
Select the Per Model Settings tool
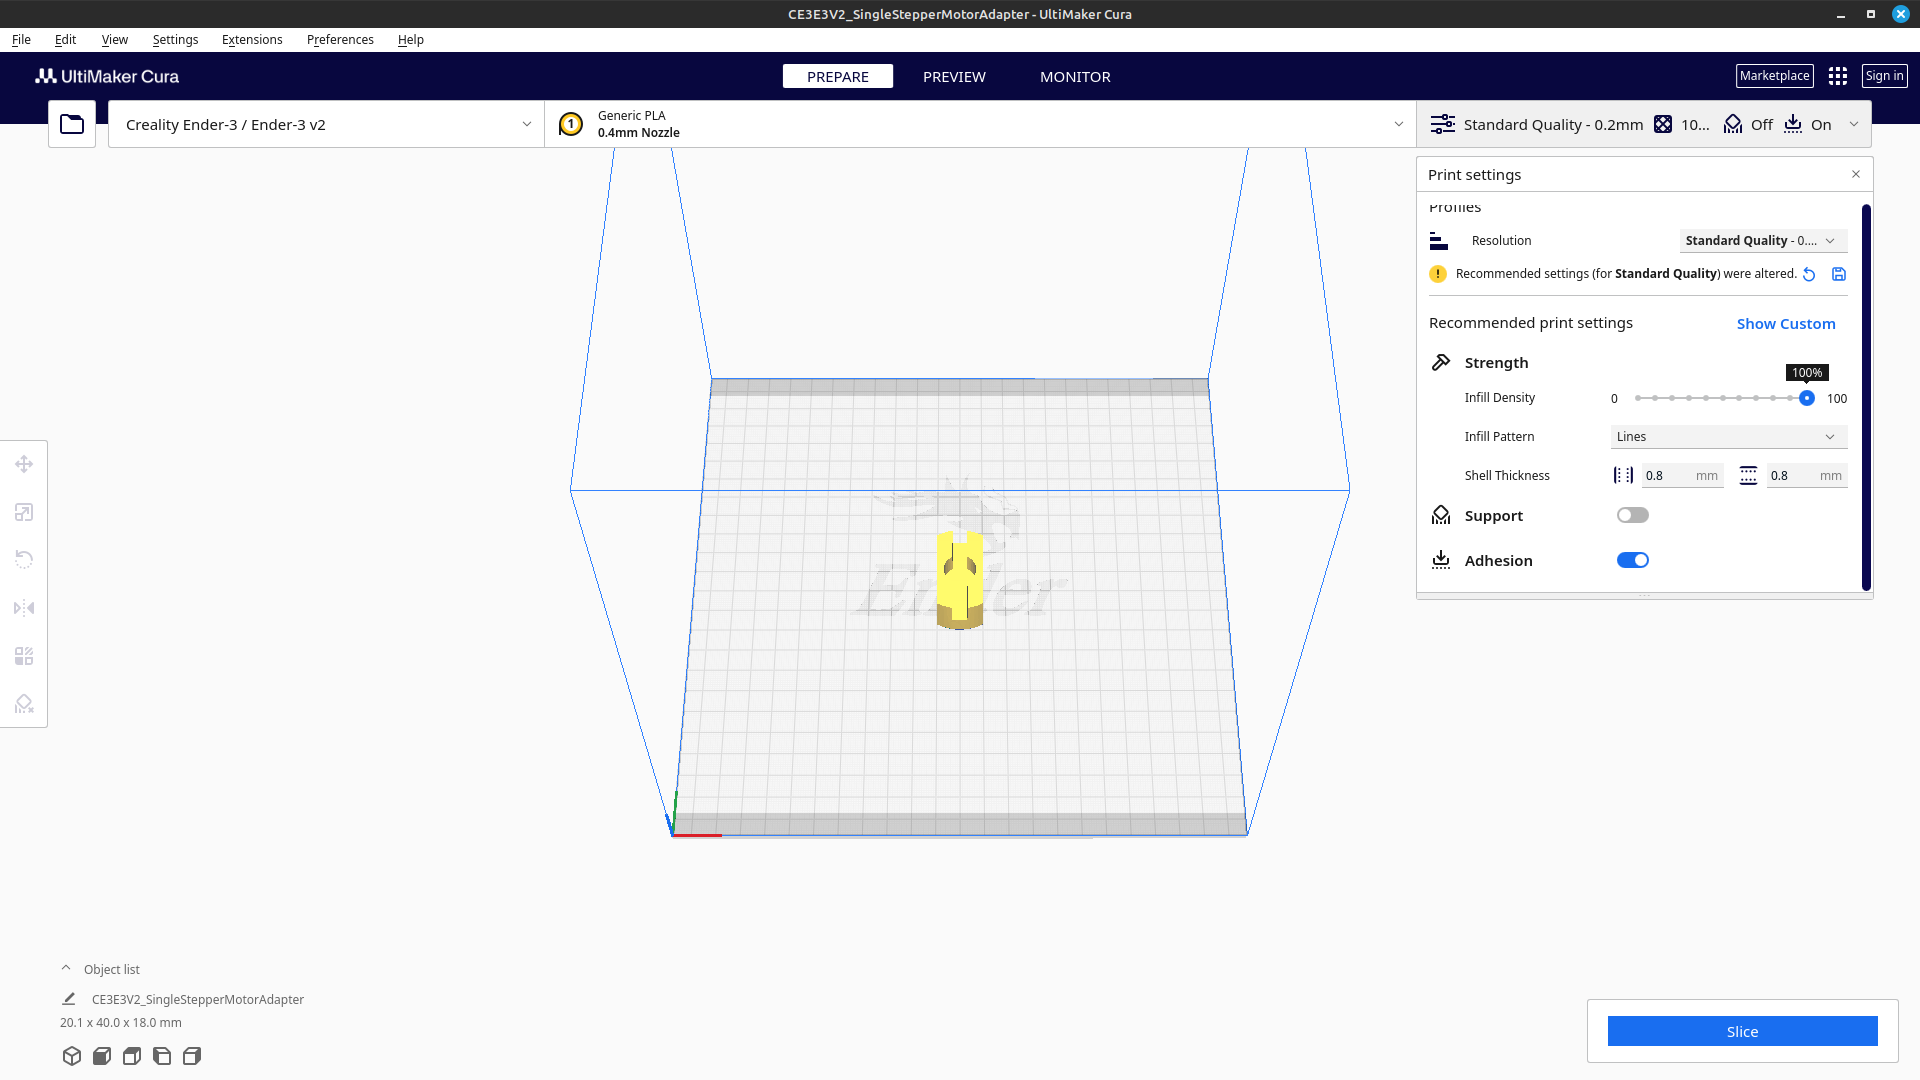pyautogui.click(x=24, y=656)
